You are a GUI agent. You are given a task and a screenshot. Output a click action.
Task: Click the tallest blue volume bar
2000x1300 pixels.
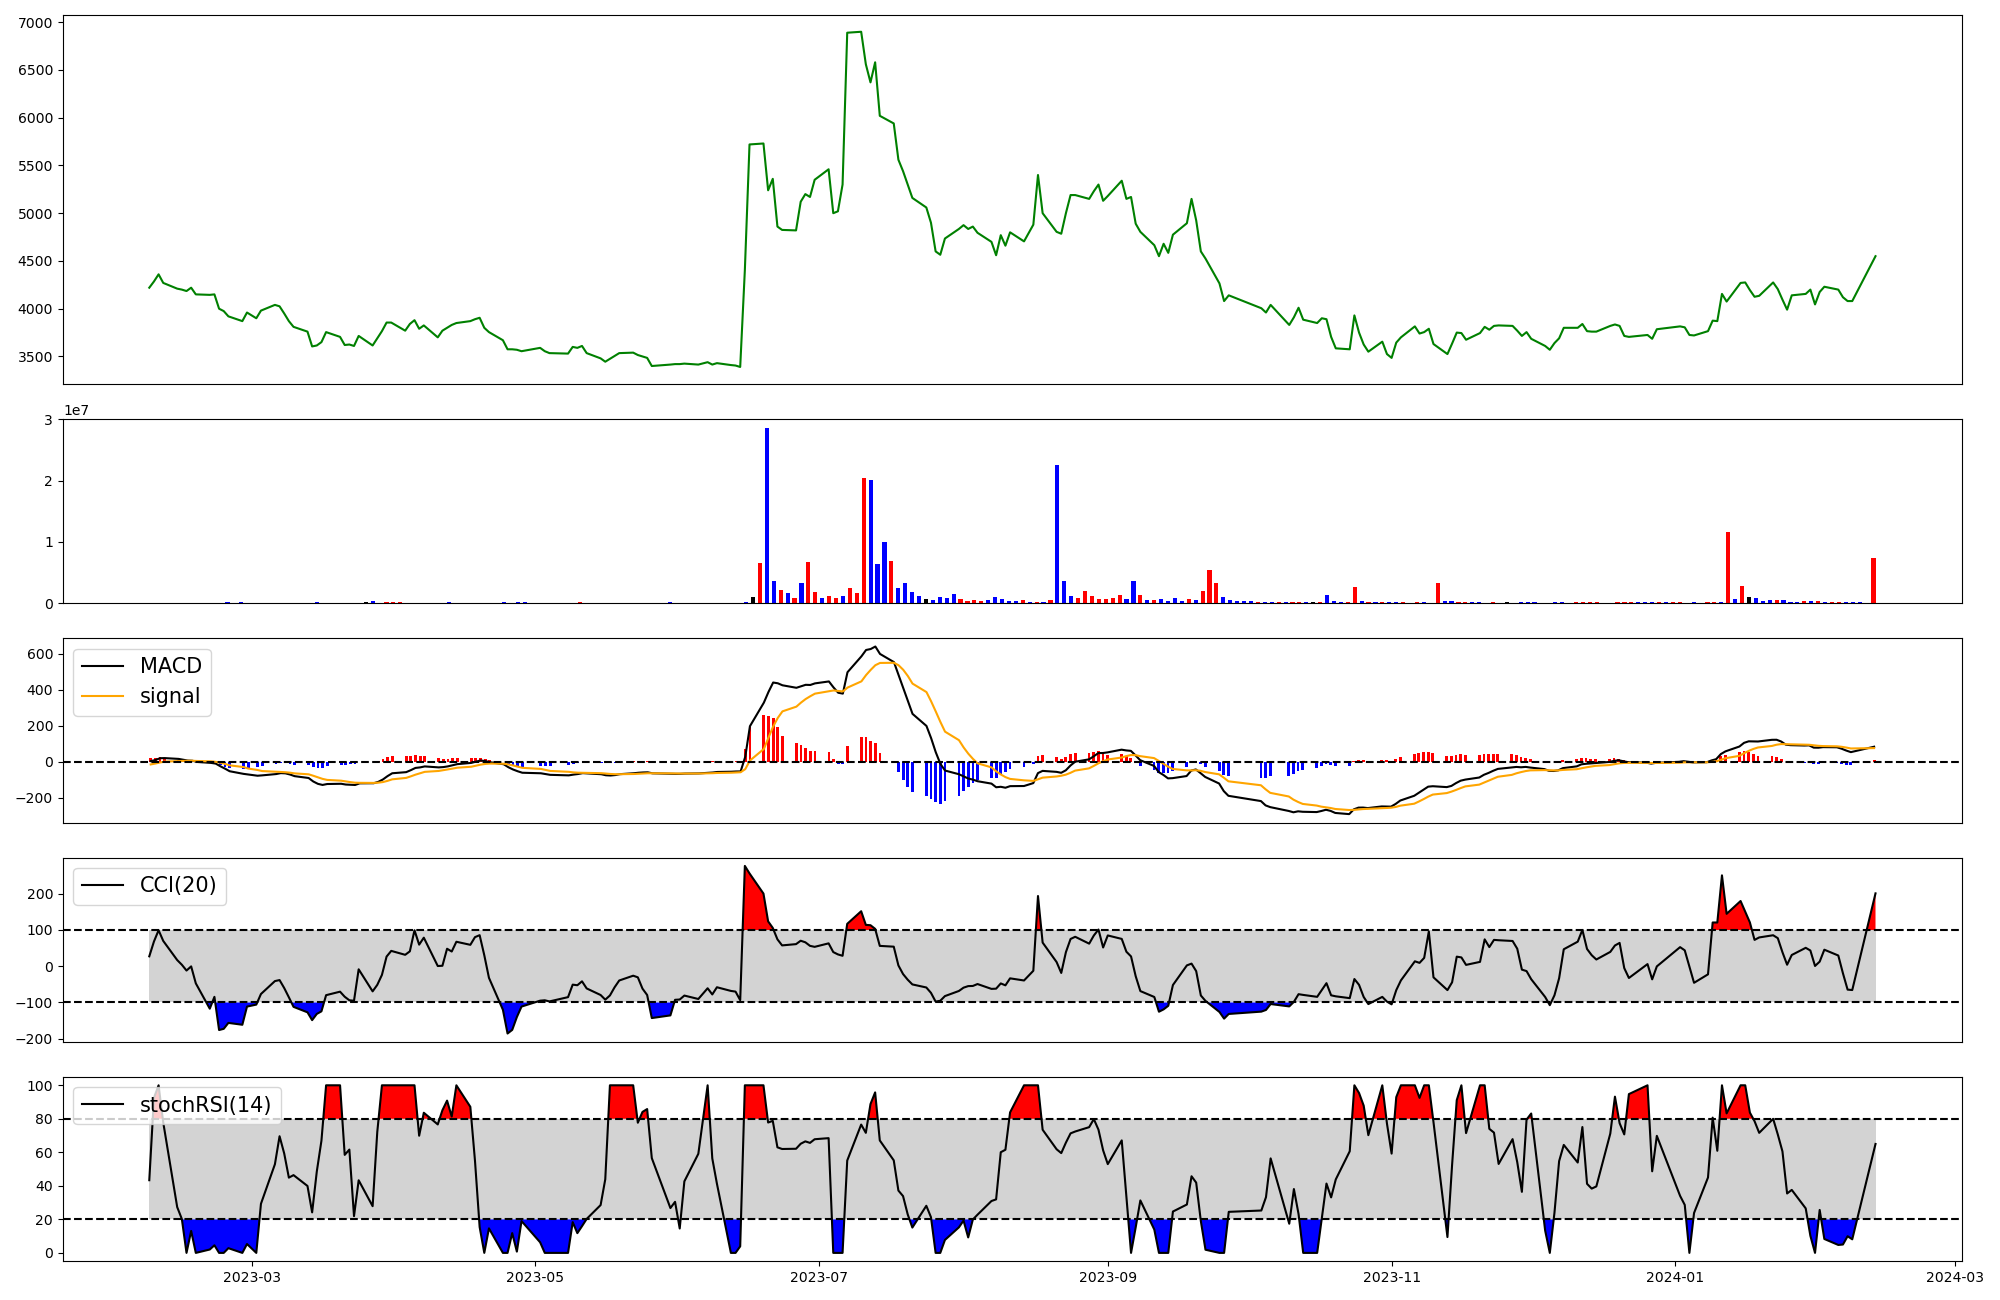click(x=767, y=515)
